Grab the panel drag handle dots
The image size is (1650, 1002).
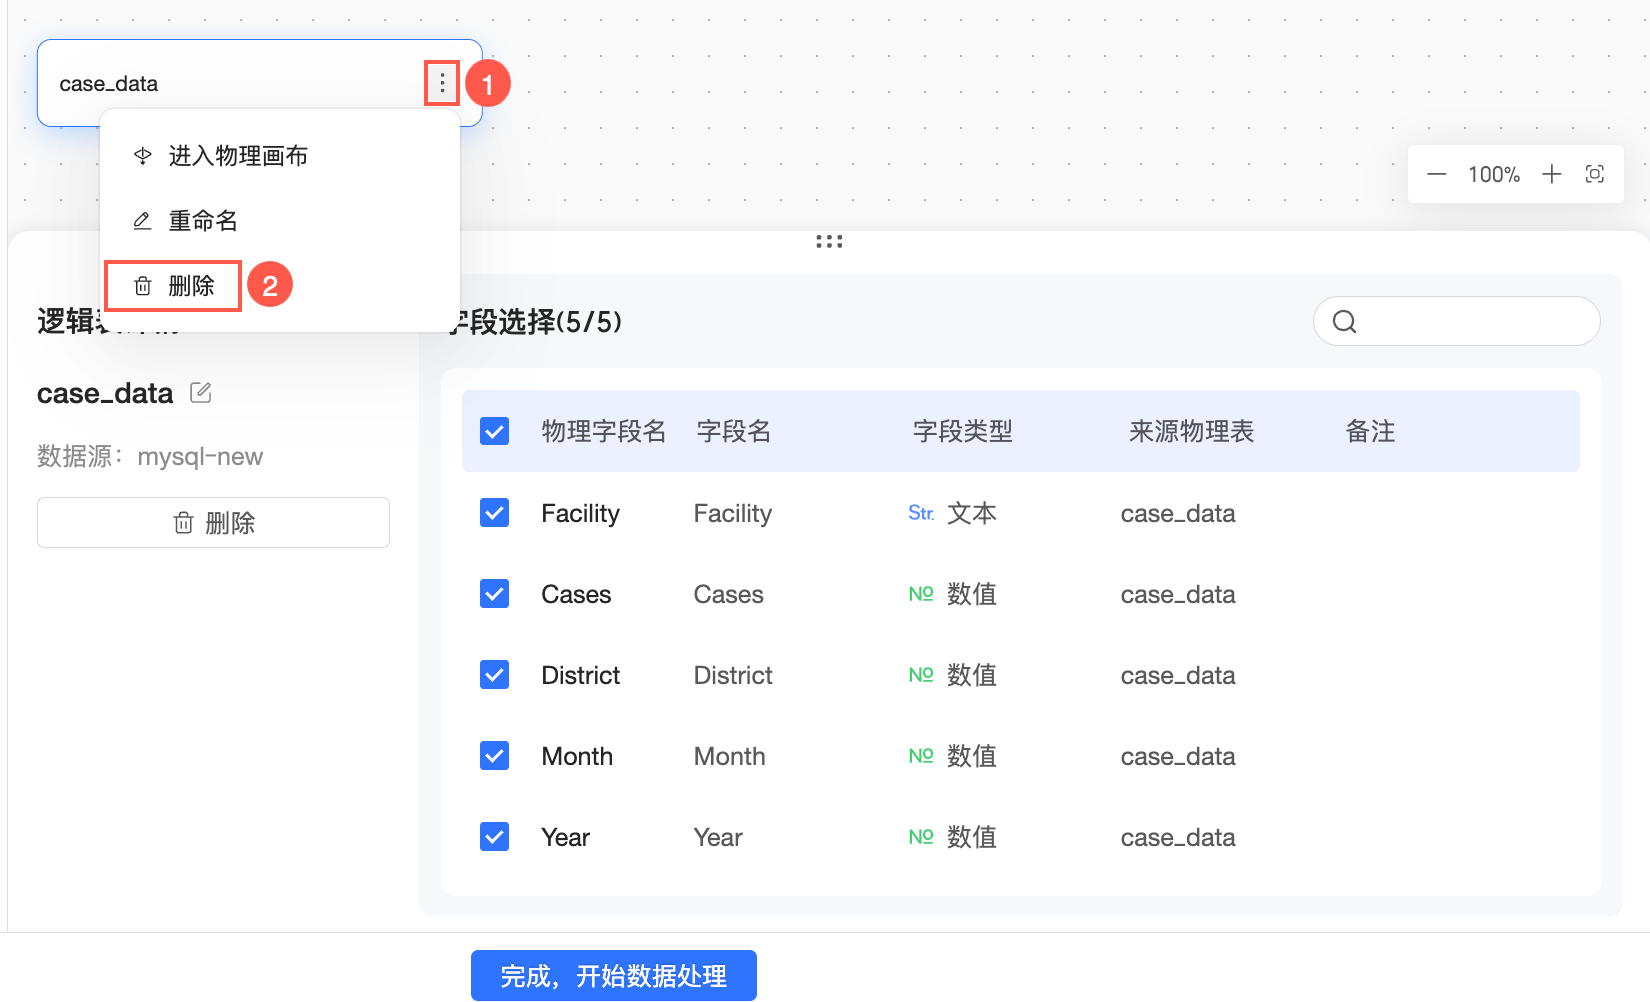(829, 242)
